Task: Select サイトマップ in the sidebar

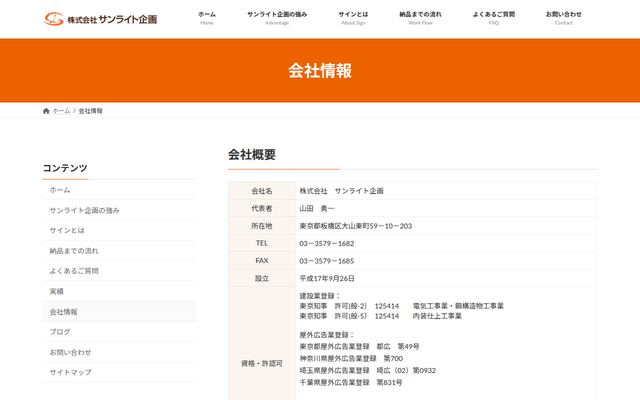Action: tap(119, 372)
